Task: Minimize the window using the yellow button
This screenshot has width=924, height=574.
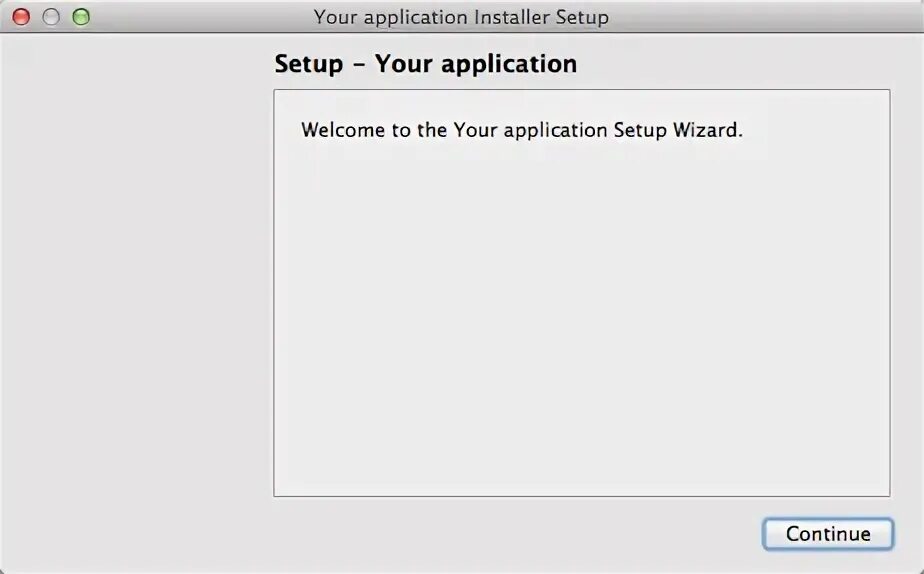Action: (x=51, y=17)
